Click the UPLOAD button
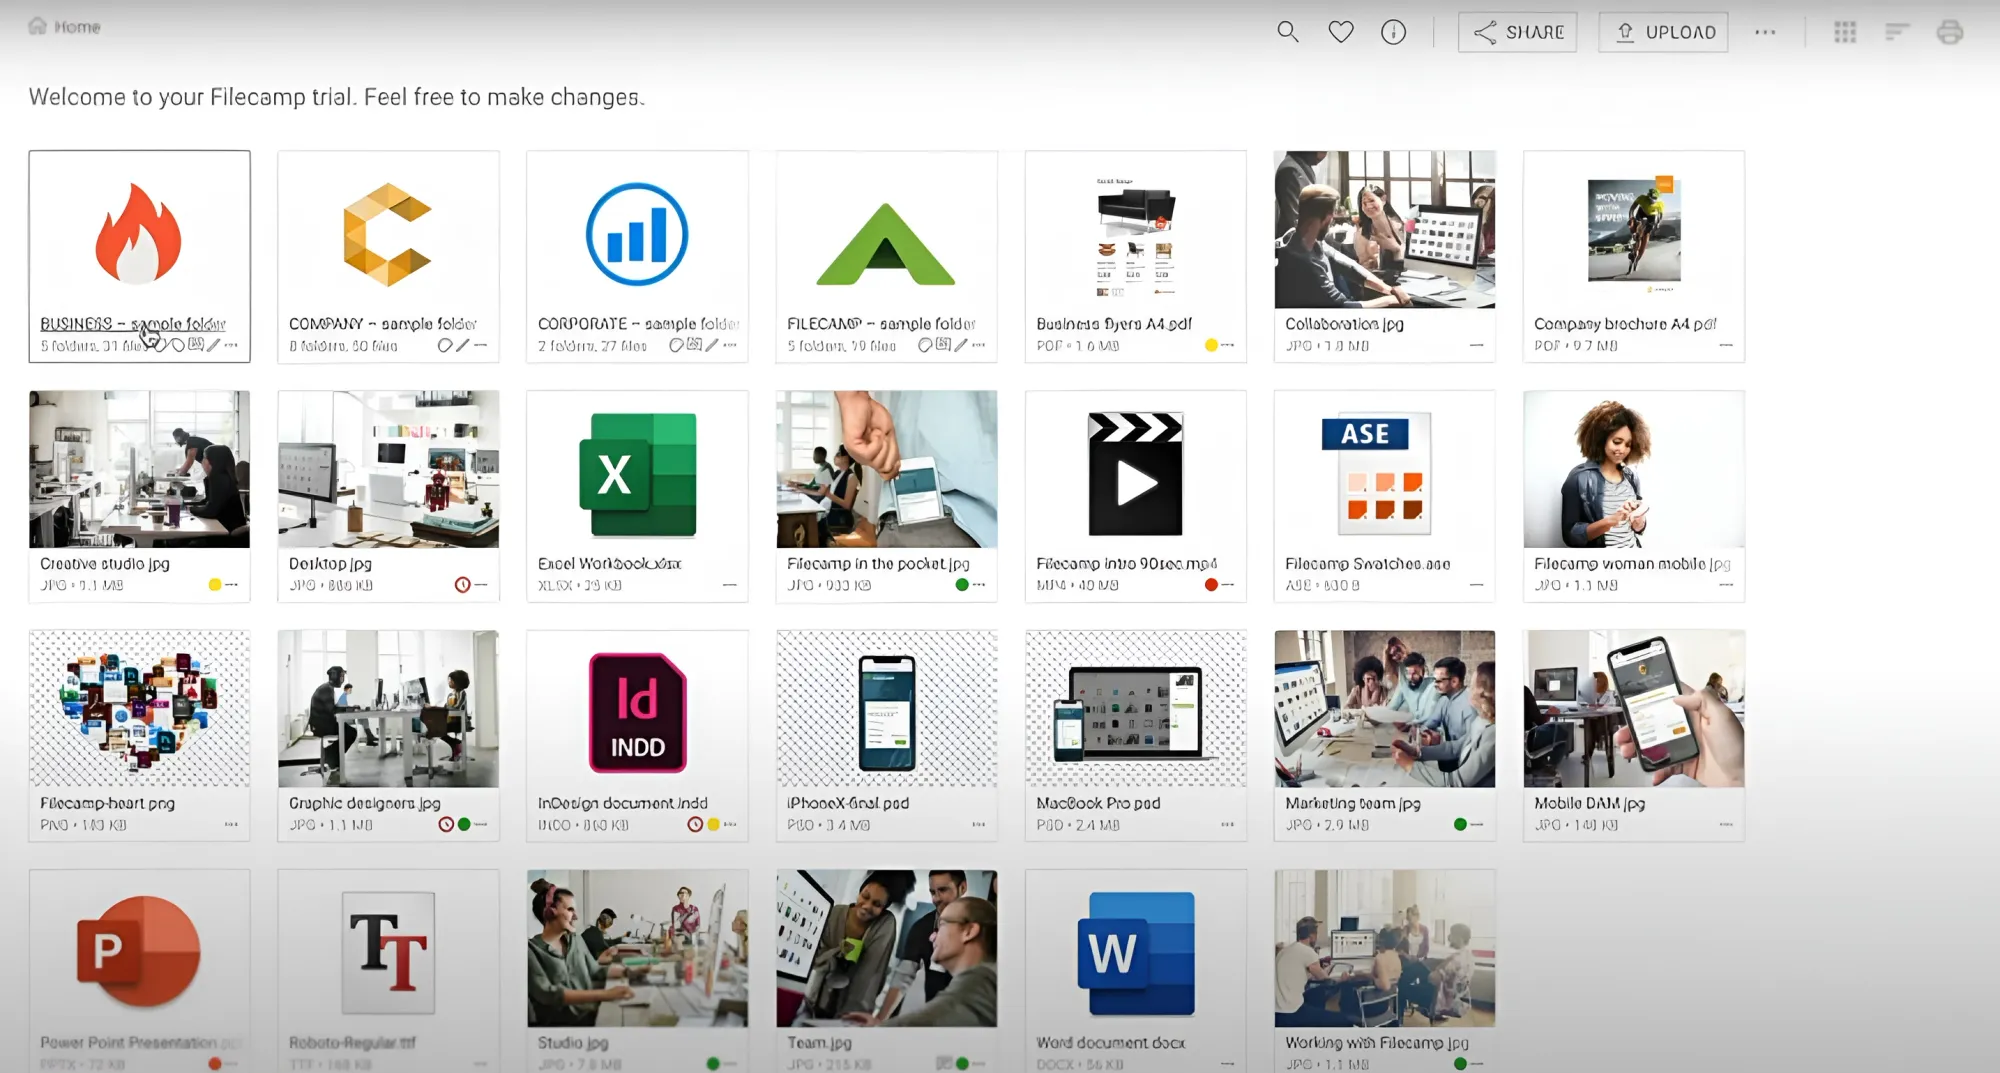The image size is (2000, 1073). point(1663,32)
